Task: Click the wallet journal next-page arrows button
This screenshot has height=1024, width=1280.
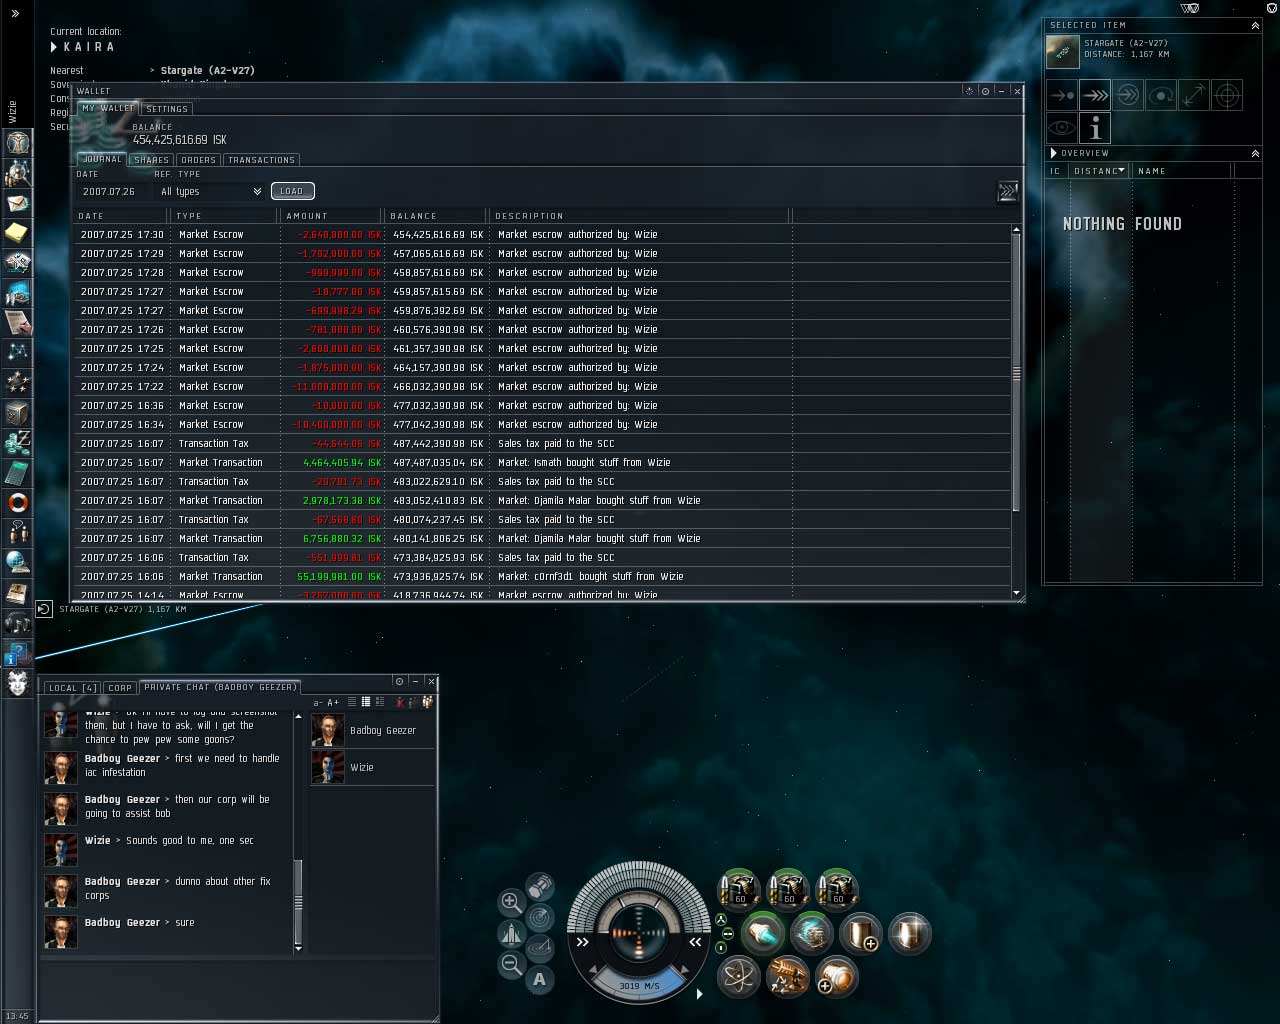Action: (1008, 191)
